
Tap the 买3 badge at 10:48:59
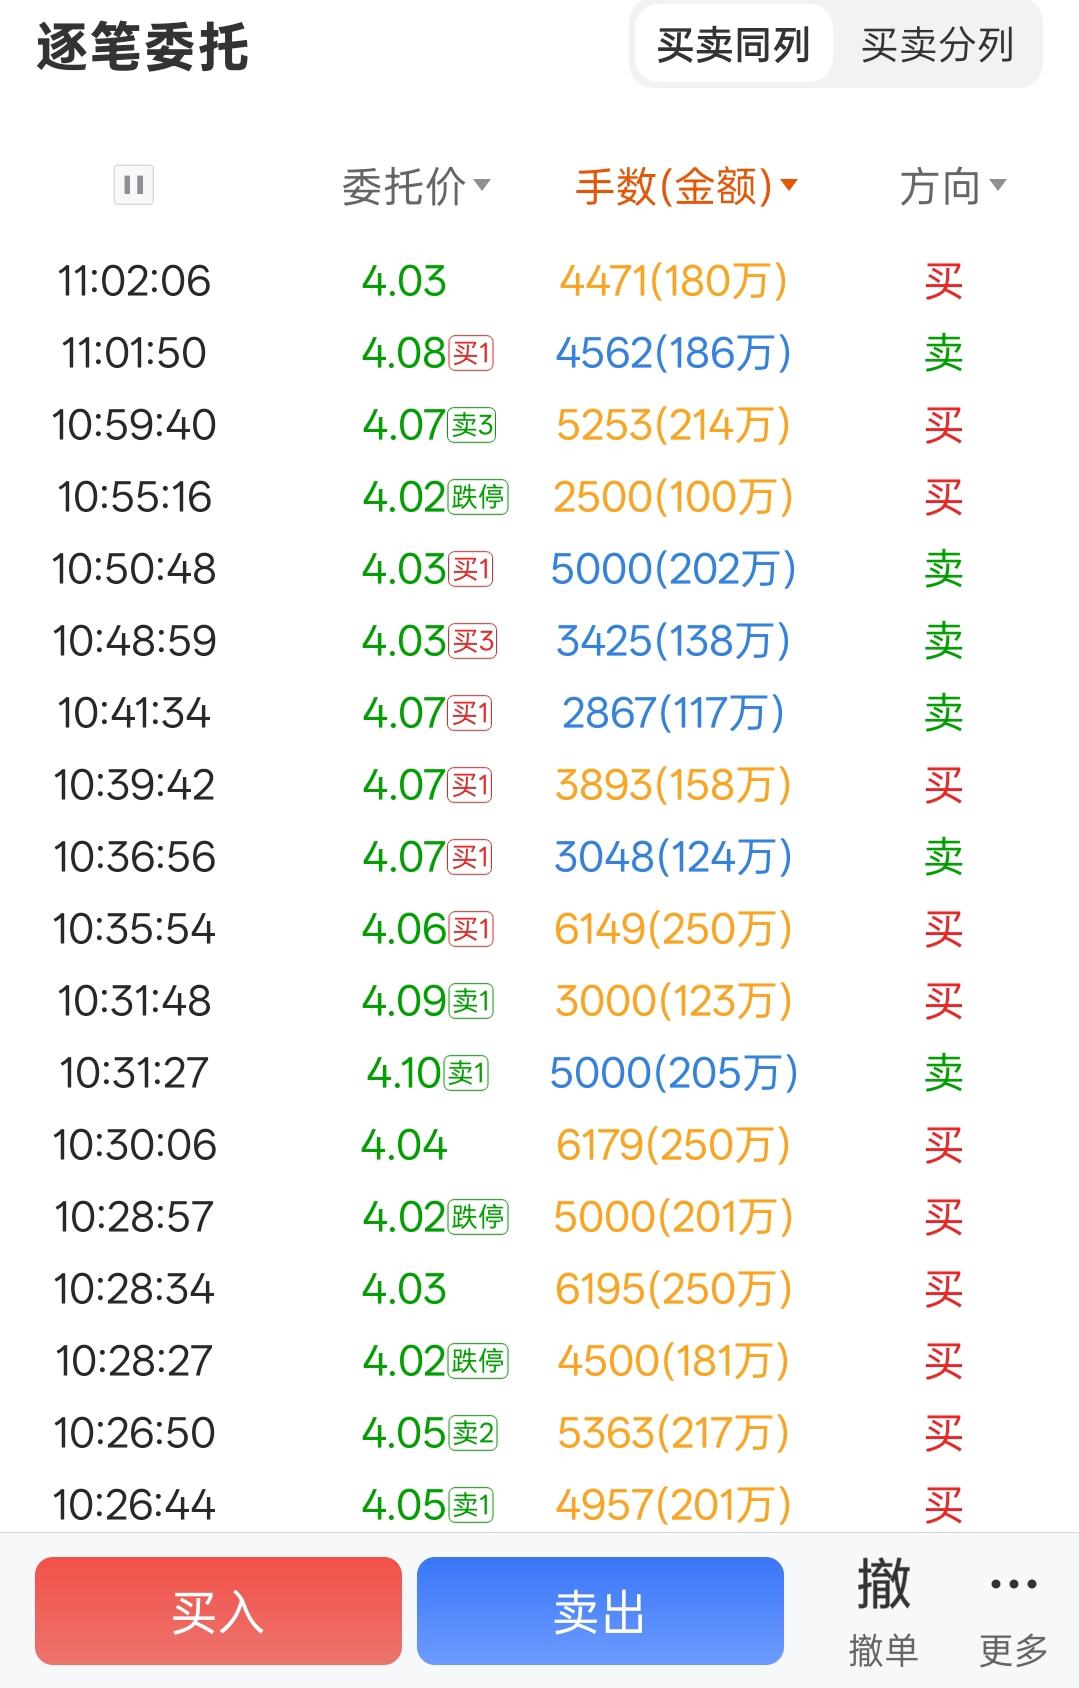coord(472,641)
